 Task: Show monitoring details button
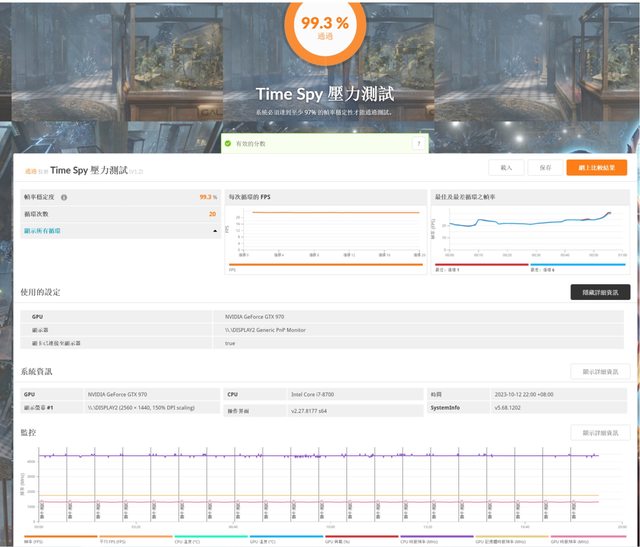pos(600,432)
